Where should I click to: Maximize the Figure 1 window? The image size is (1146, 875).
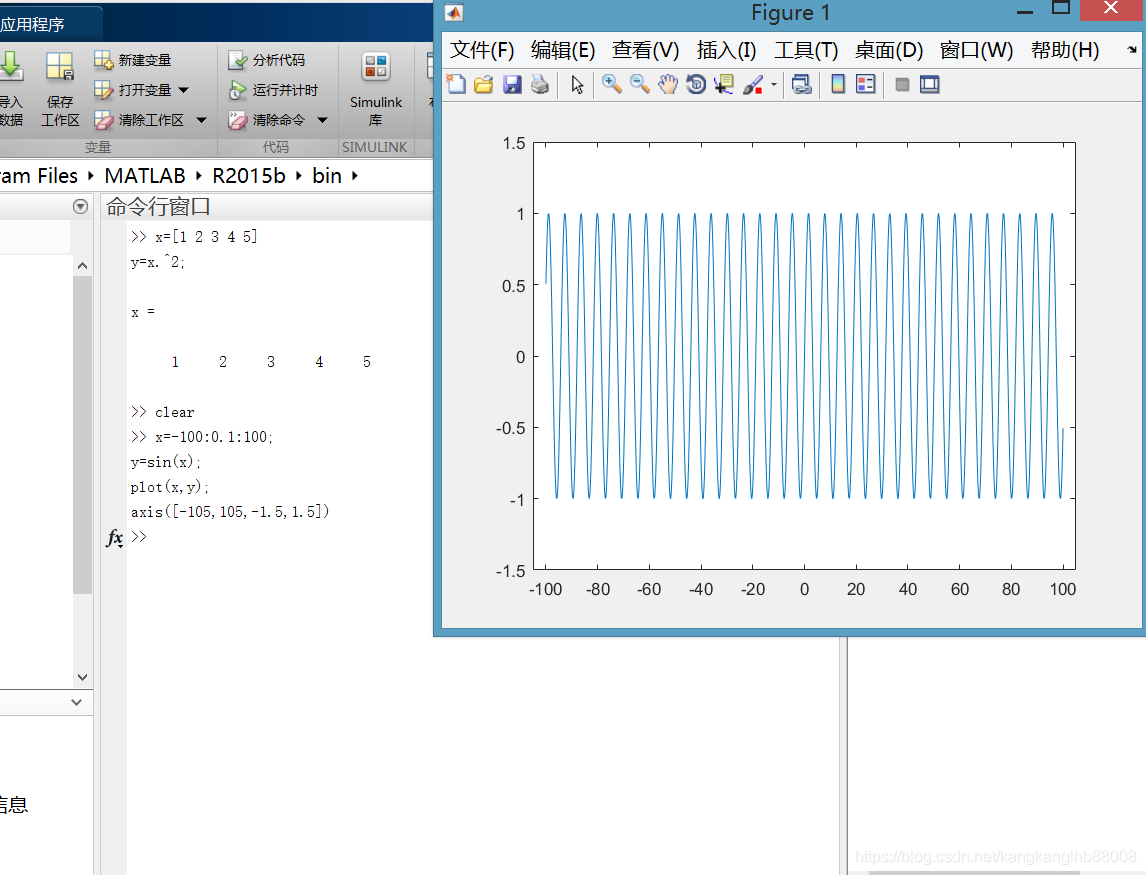[x=1060, y=9]
